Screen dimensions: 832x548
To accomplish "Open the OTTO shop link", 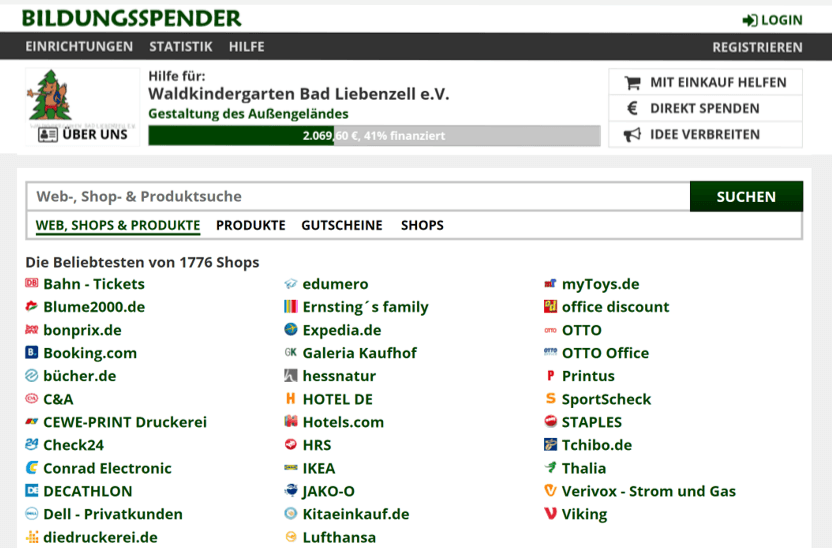I will click(x=582, y=330).
